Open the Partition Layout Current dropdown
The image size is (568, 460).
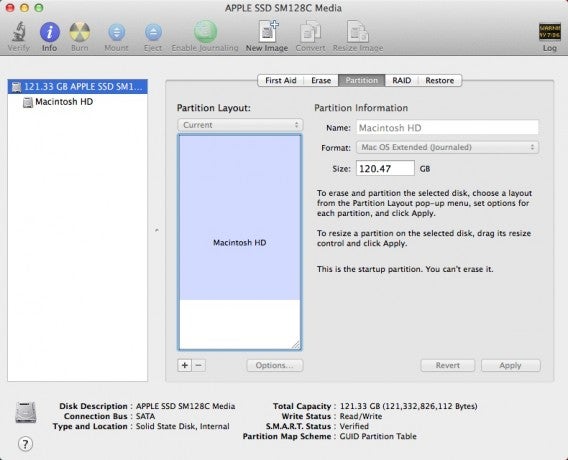(x=240, y=125)
